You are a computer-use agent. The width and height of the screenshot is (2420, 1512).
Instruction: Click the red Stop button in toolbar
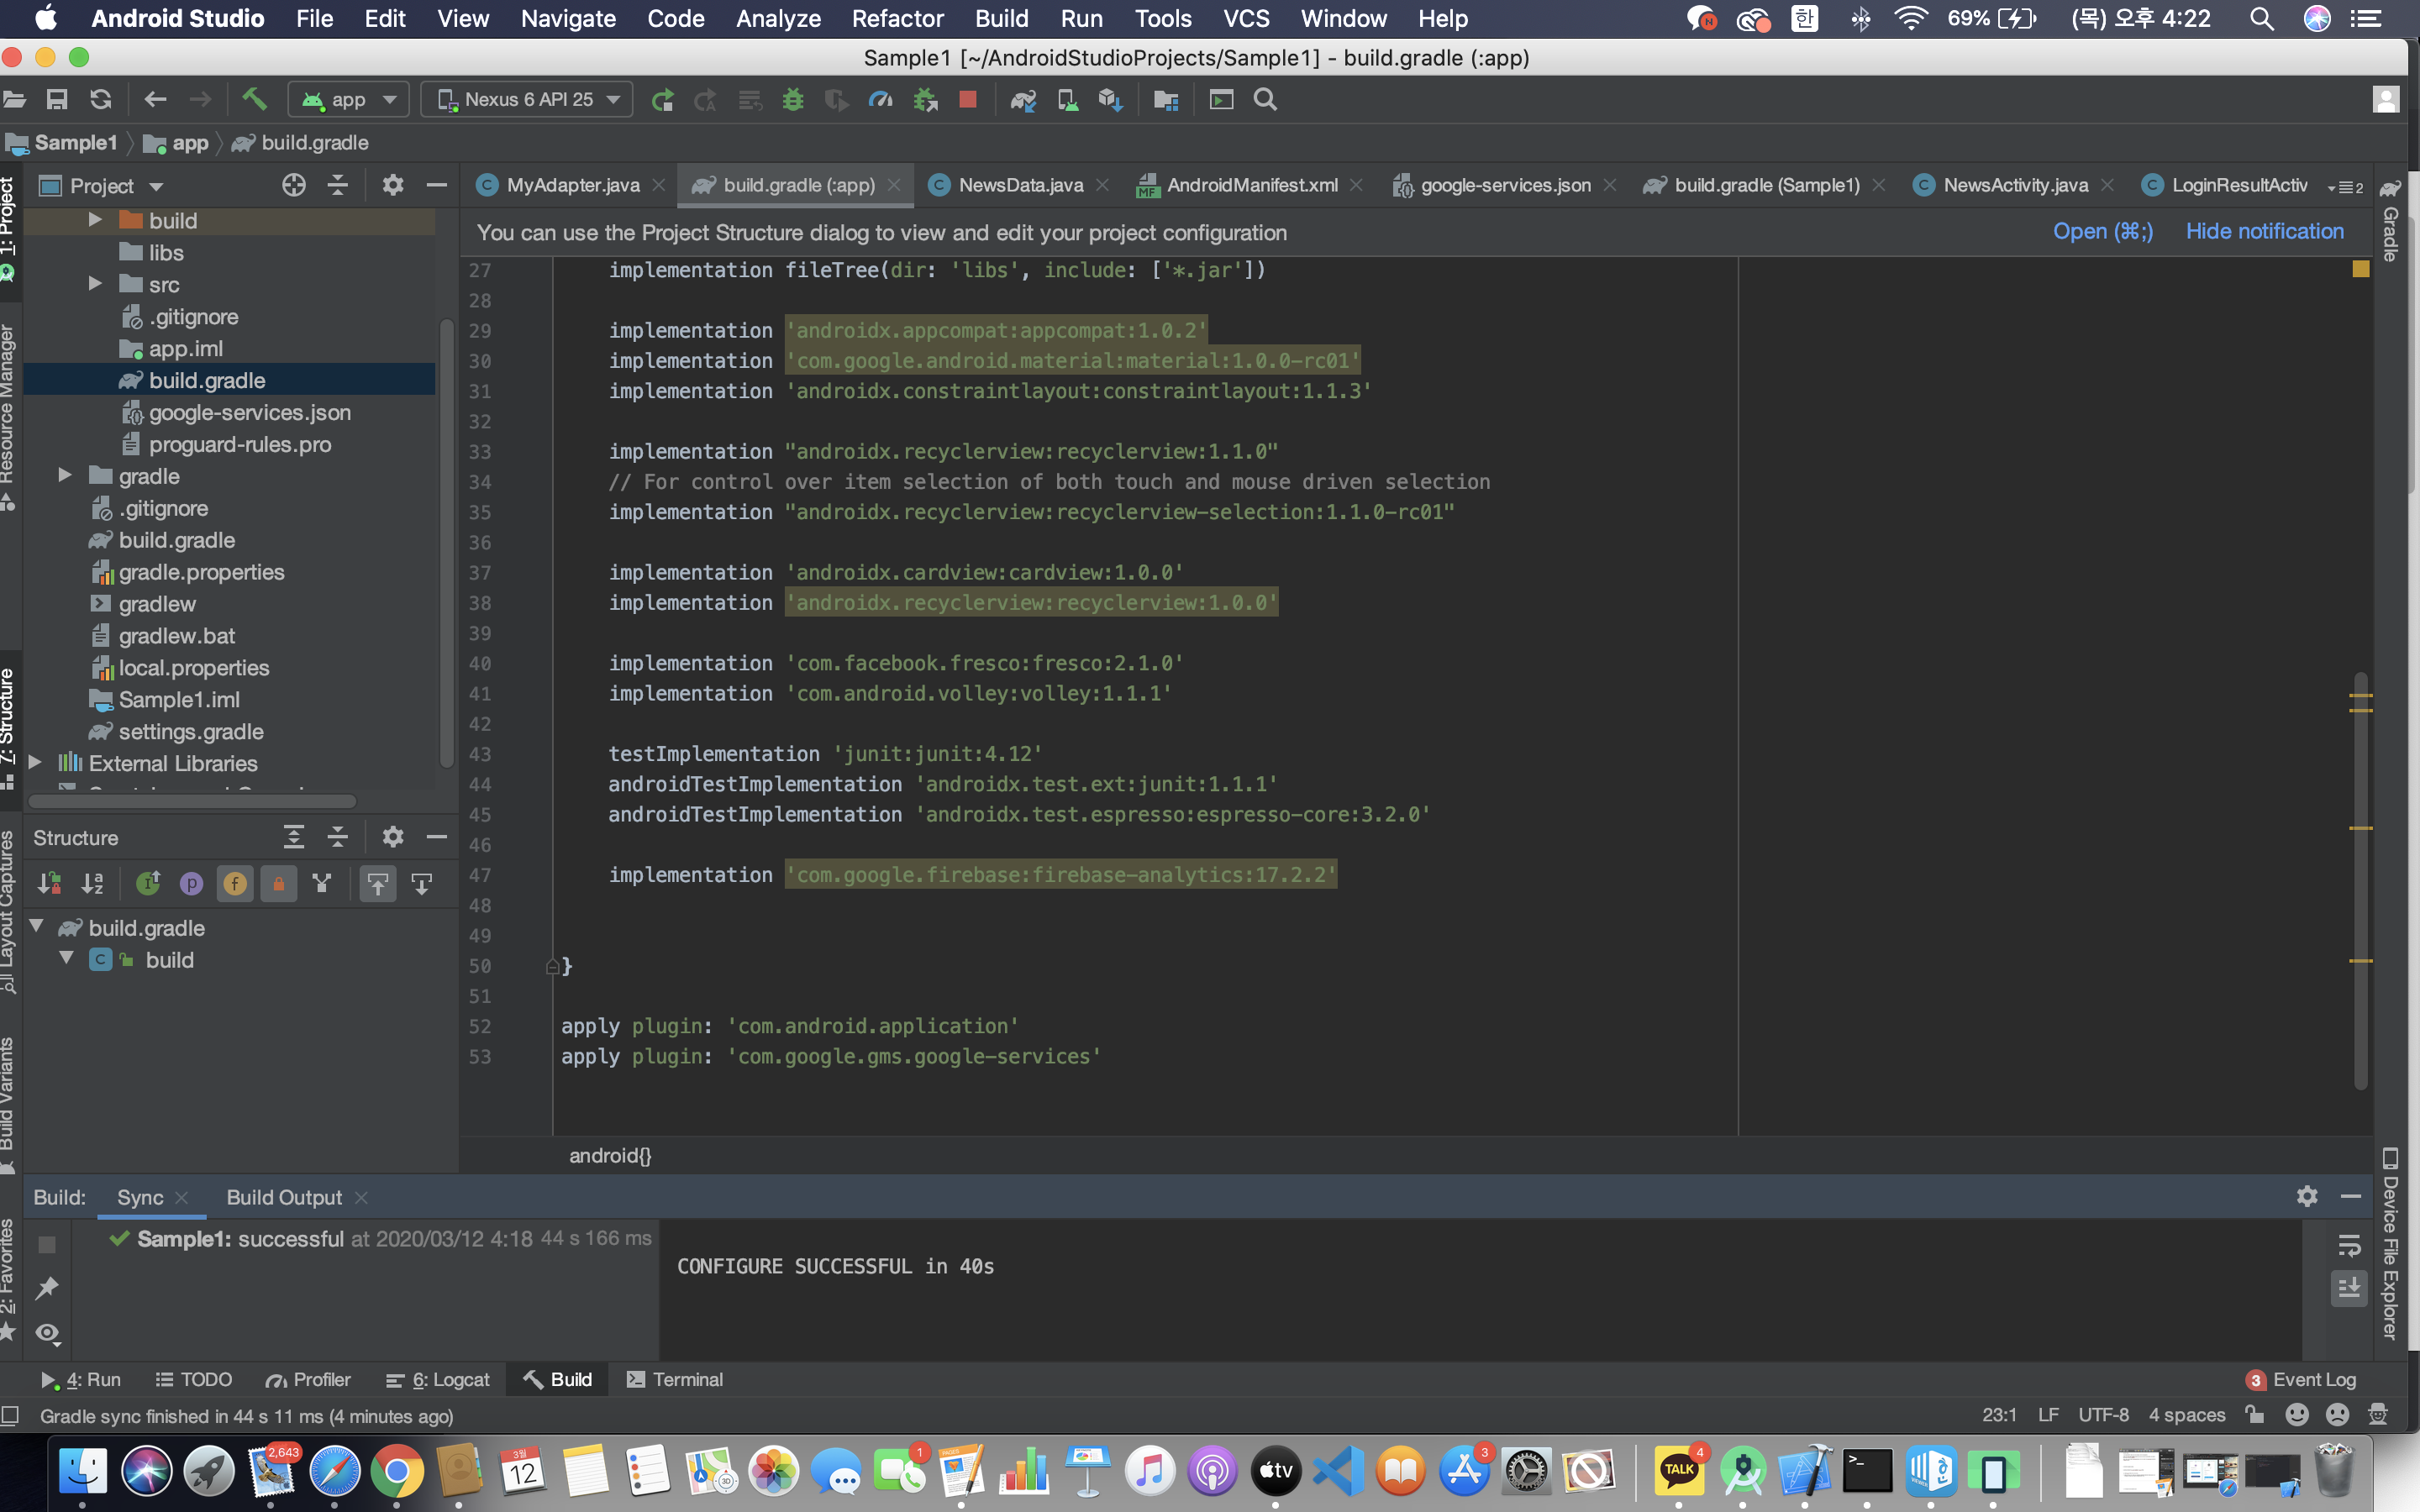point(967,99)
